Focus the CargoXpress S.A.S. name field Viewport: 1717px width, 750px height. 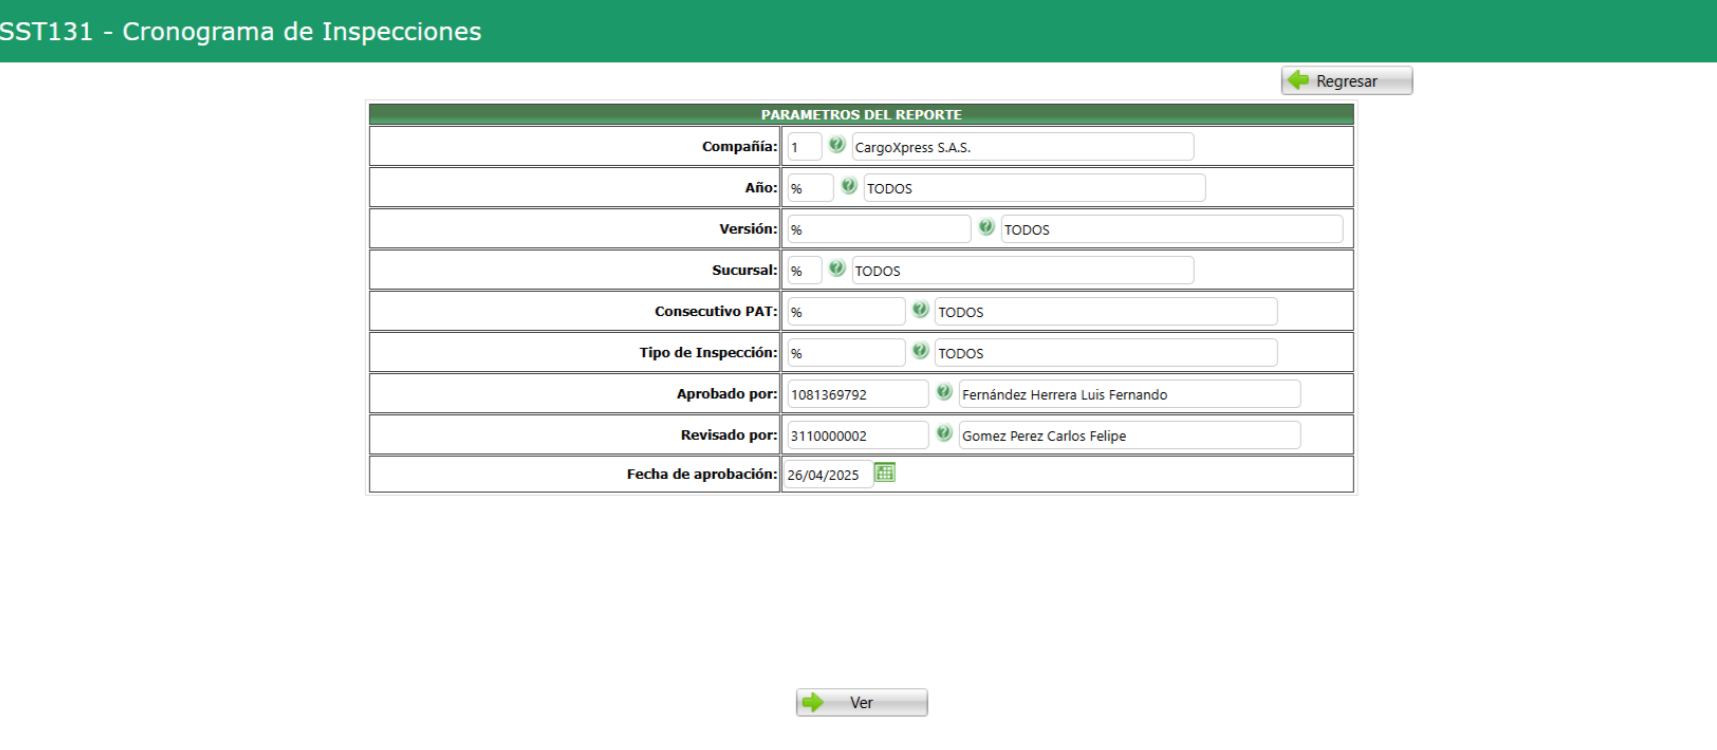pyautogui.click(x=1023, y=147)
